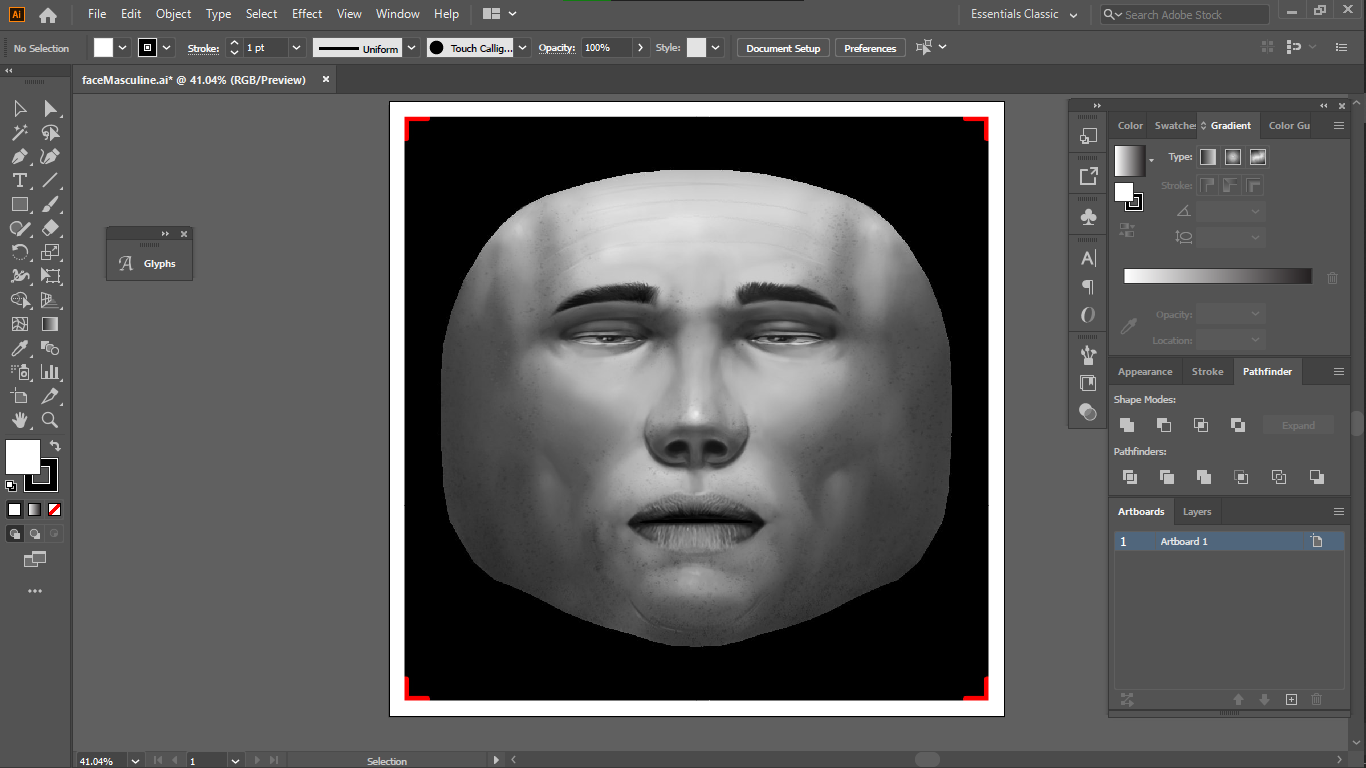Enable Draw Normal mode
This screenshot has width=1366, height=768.
15,534
